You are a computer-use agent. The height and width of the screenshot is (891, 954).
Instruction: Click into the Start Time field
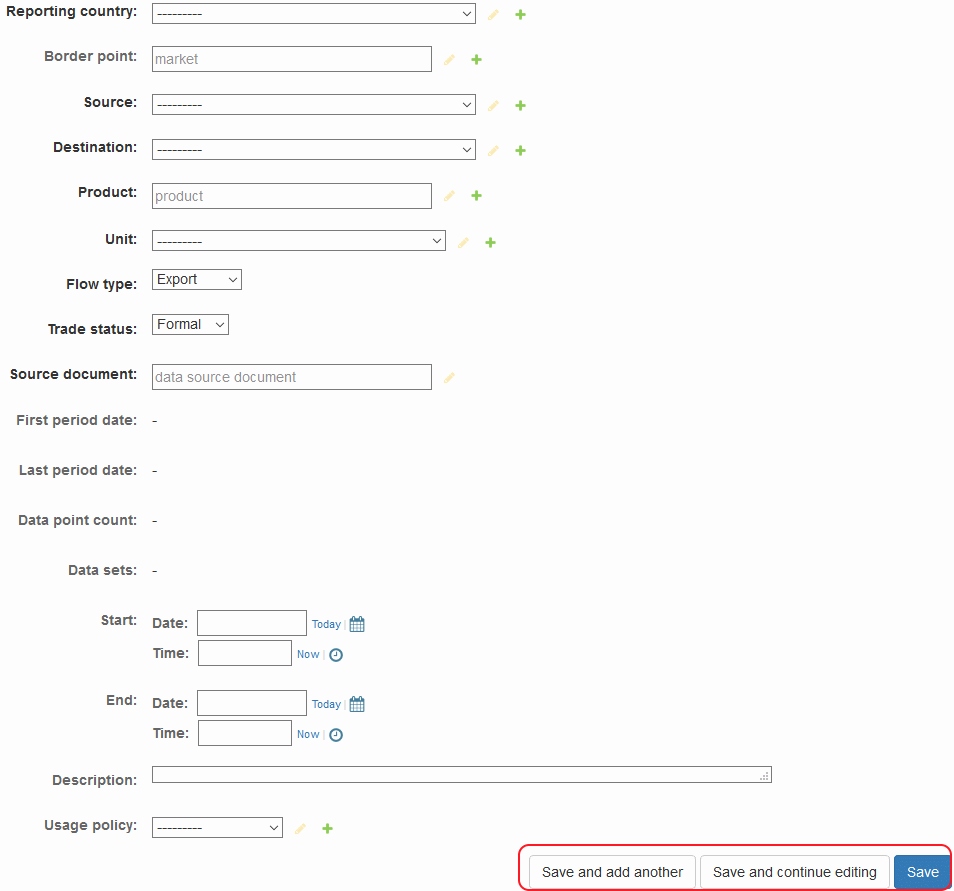coord(245,653)
